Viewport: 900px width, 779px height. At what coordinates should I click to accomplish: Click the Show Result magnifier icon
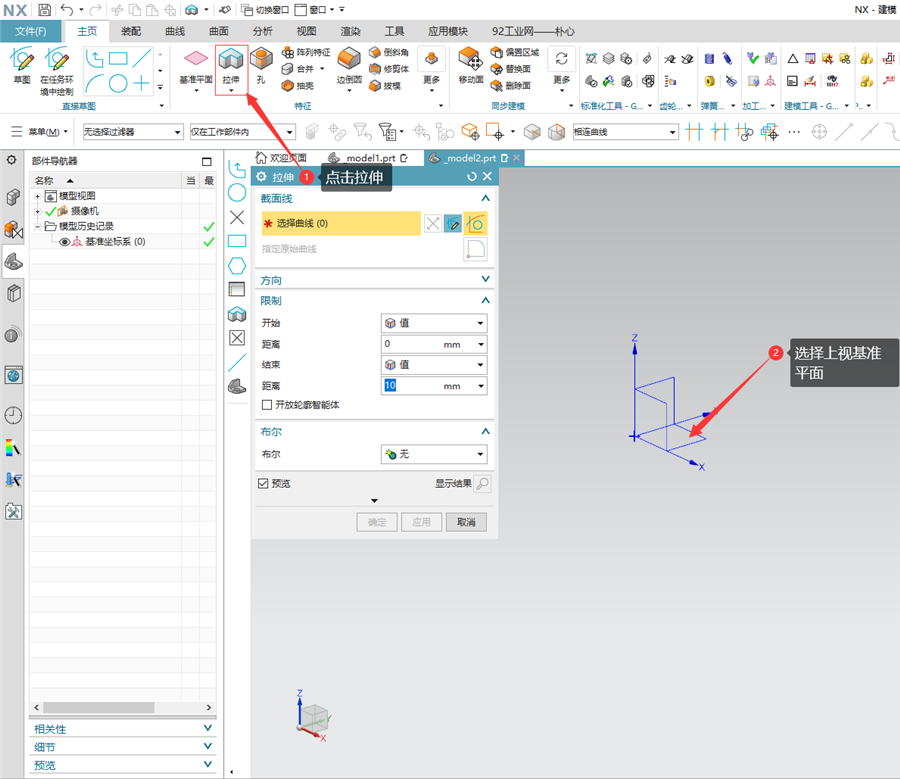click(x=483, y=484)
